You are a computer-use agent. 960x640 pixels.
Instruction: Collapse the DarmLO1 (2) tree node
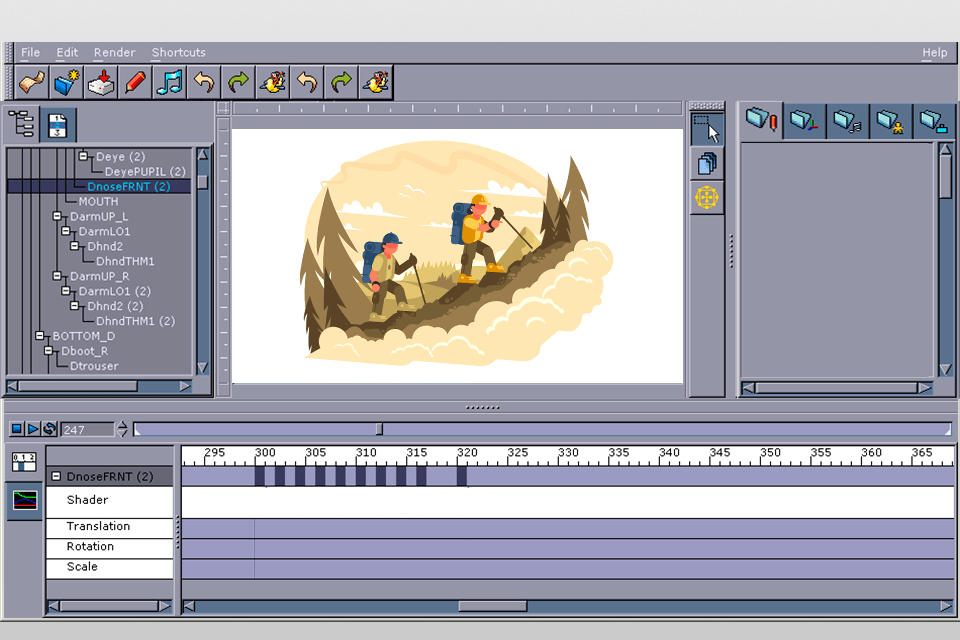[66, 291]
